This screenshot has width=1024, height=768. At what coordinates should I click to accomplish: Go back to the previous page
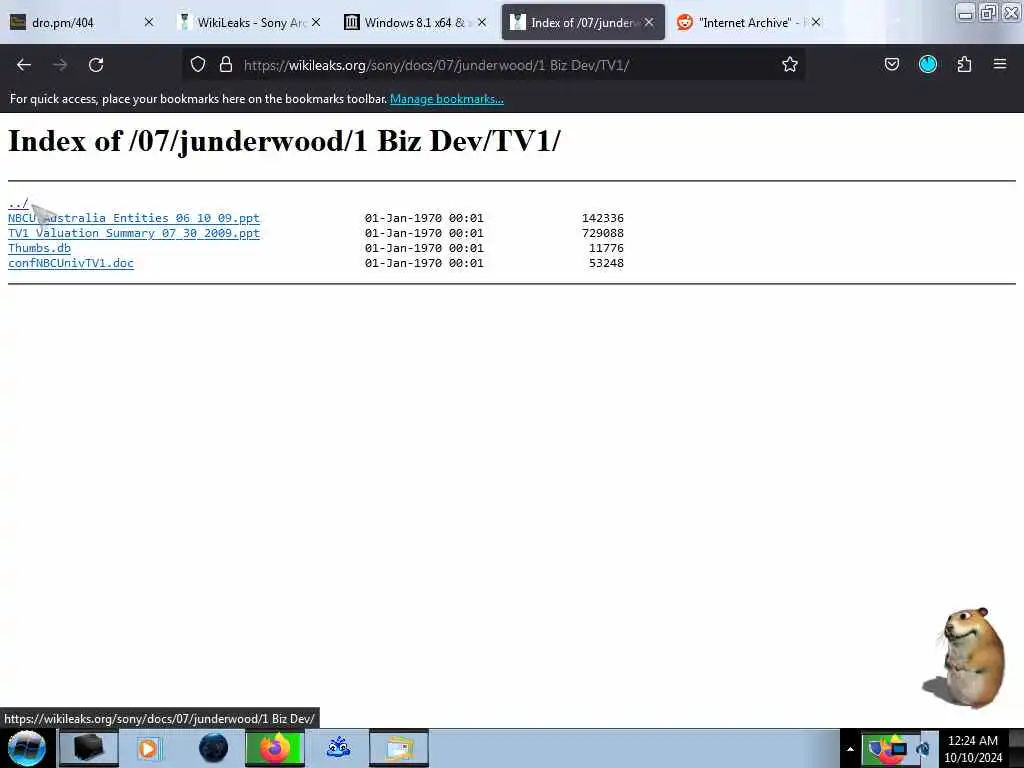coord(24,65)
